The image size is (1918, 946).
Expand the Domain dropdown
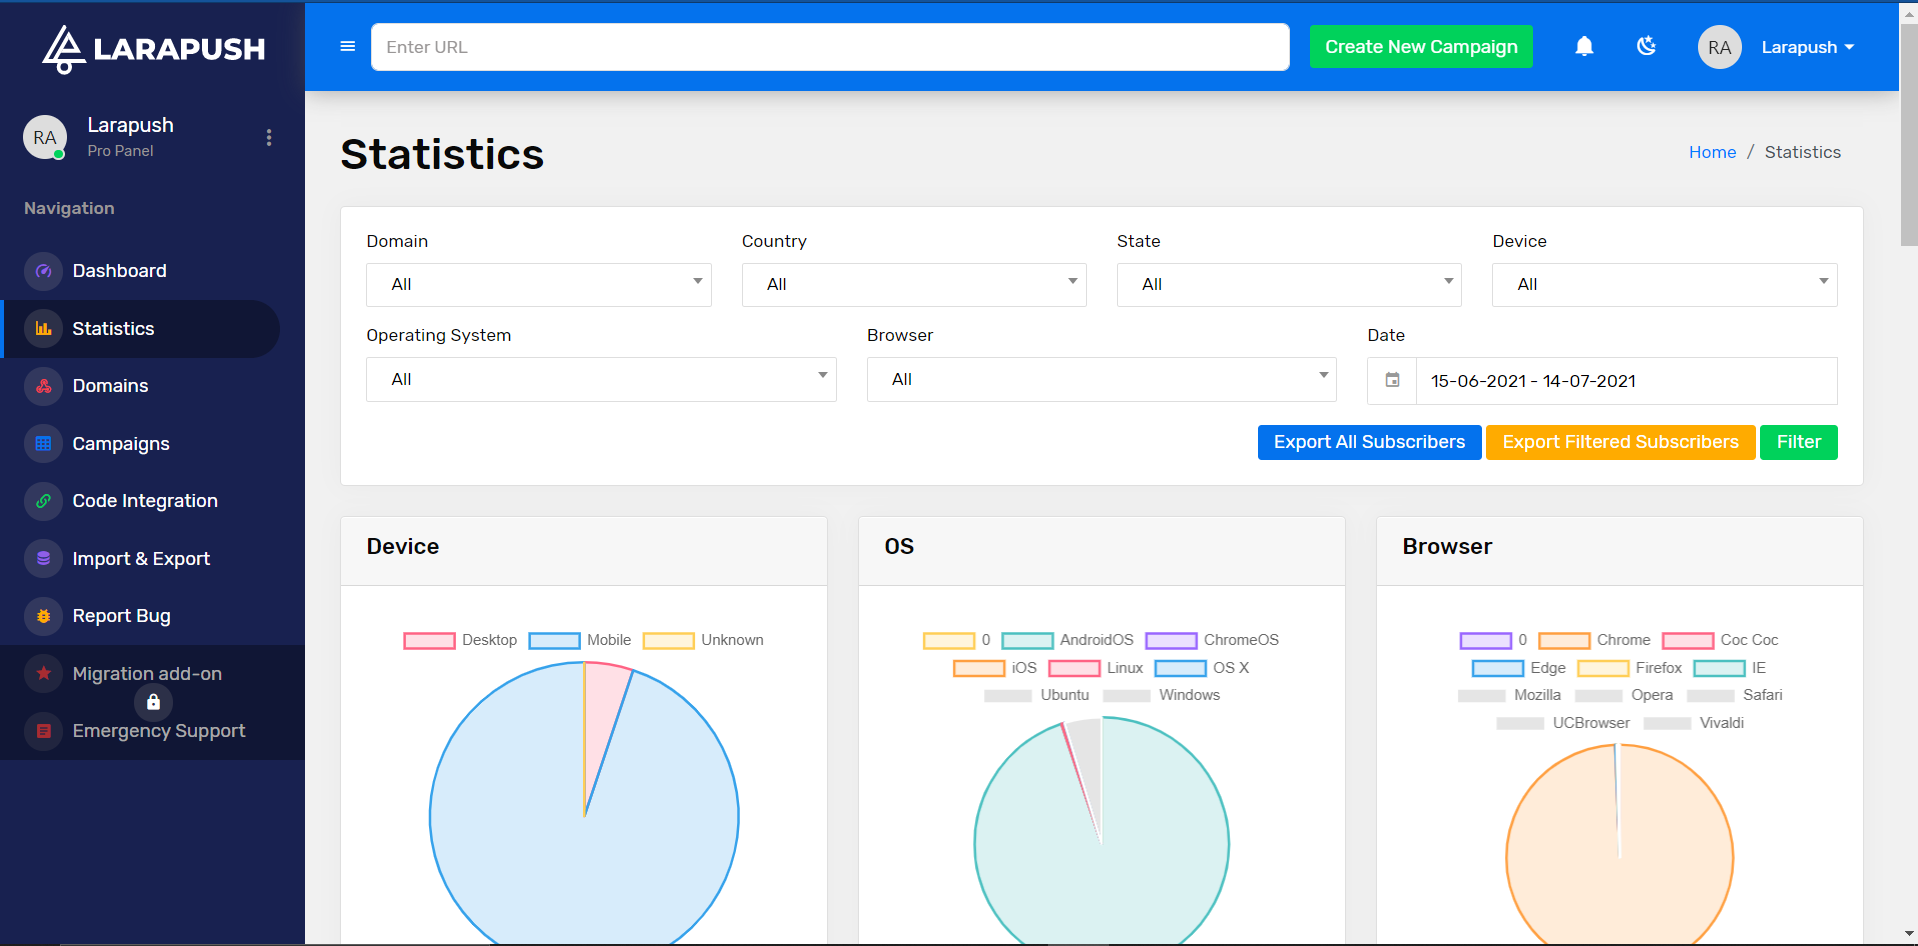[539, 285]
